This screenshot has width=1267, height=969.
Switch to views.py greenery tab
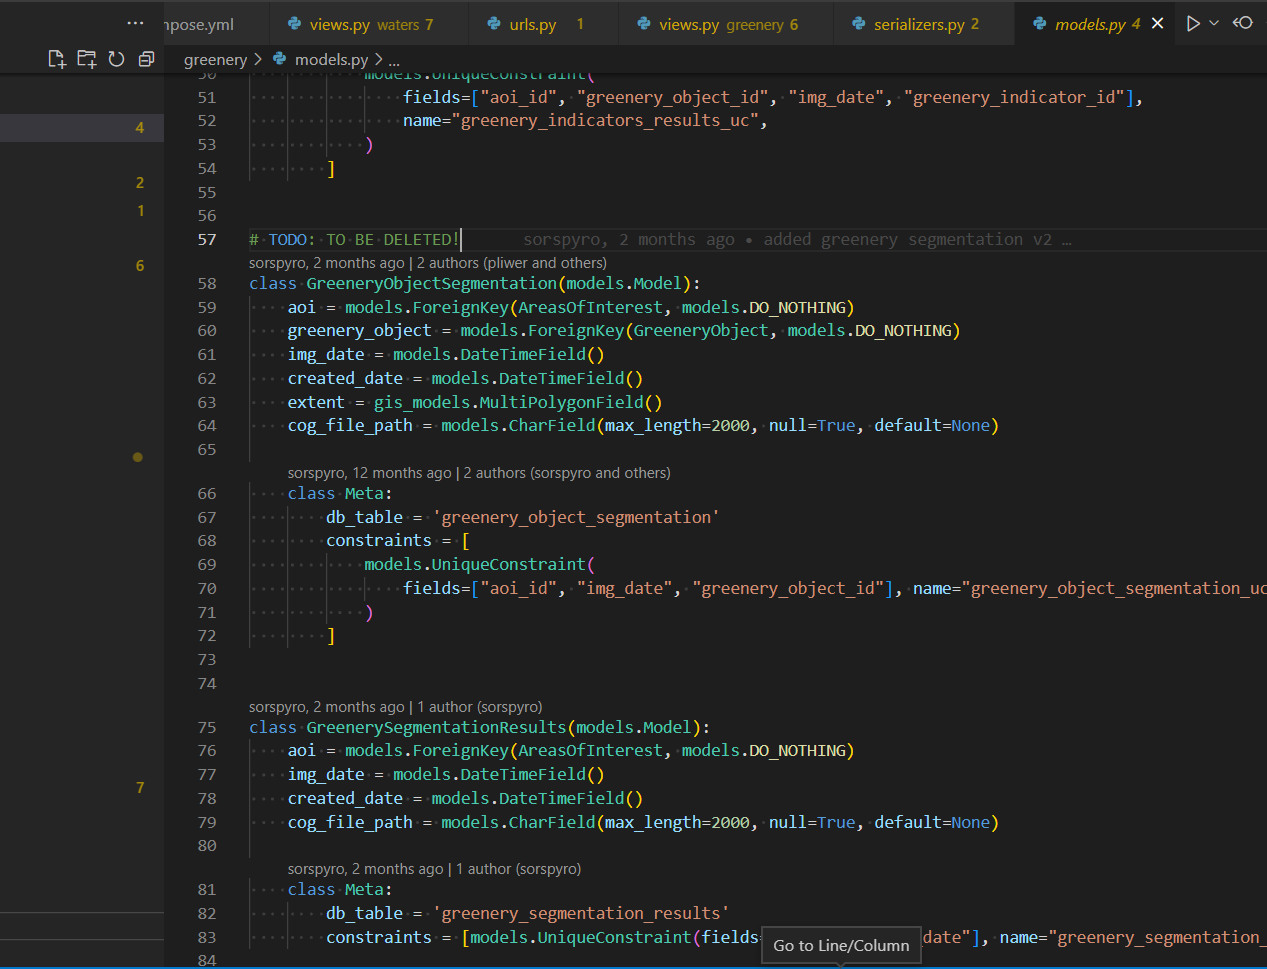(724, 24)
